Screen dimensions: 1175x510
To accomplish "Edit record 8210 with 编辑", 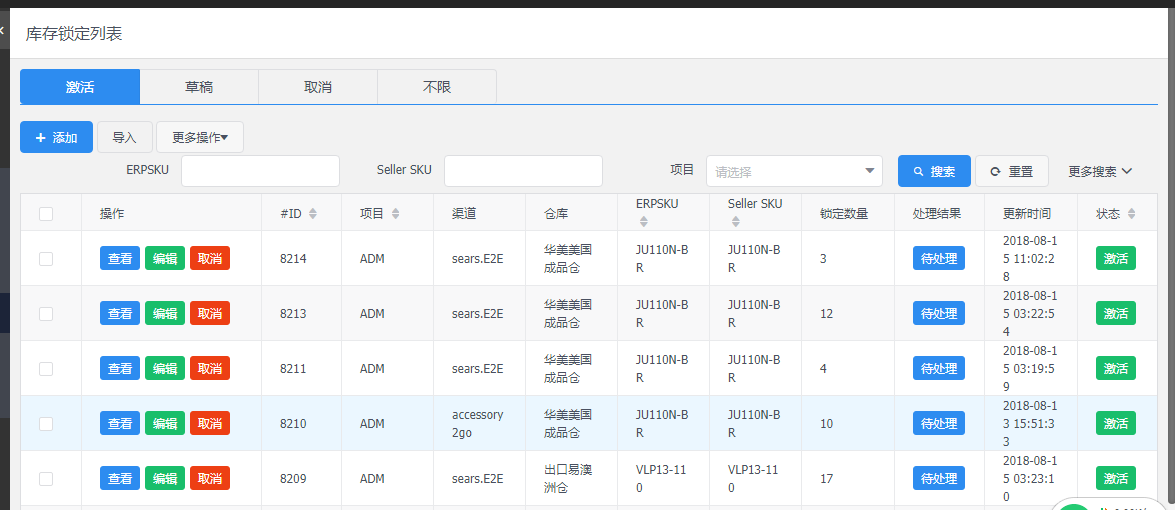I will [x=165, y=423].
